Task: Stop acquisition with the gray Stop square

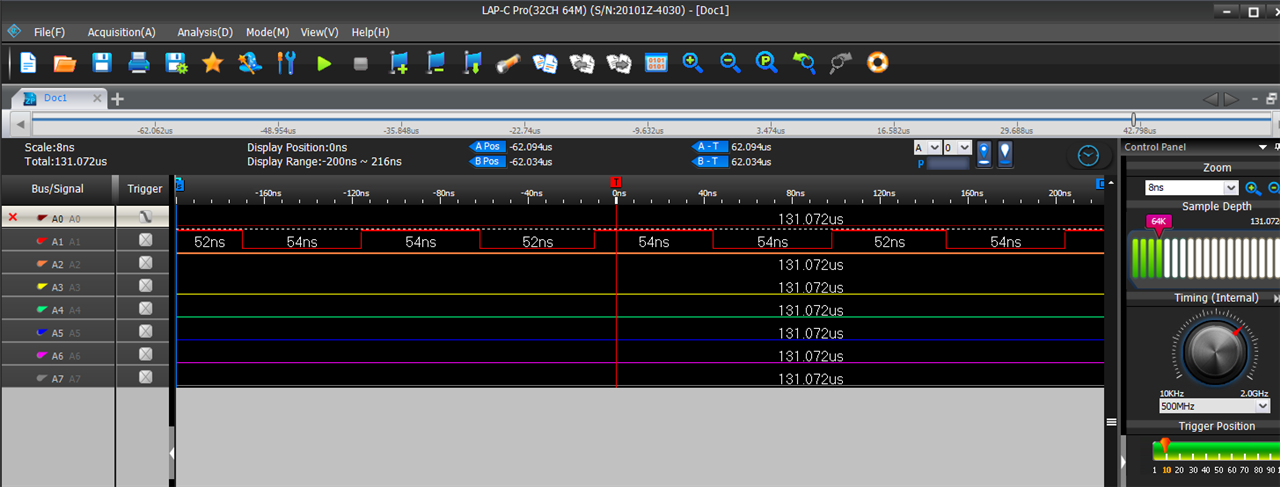Action: point(361,63)
